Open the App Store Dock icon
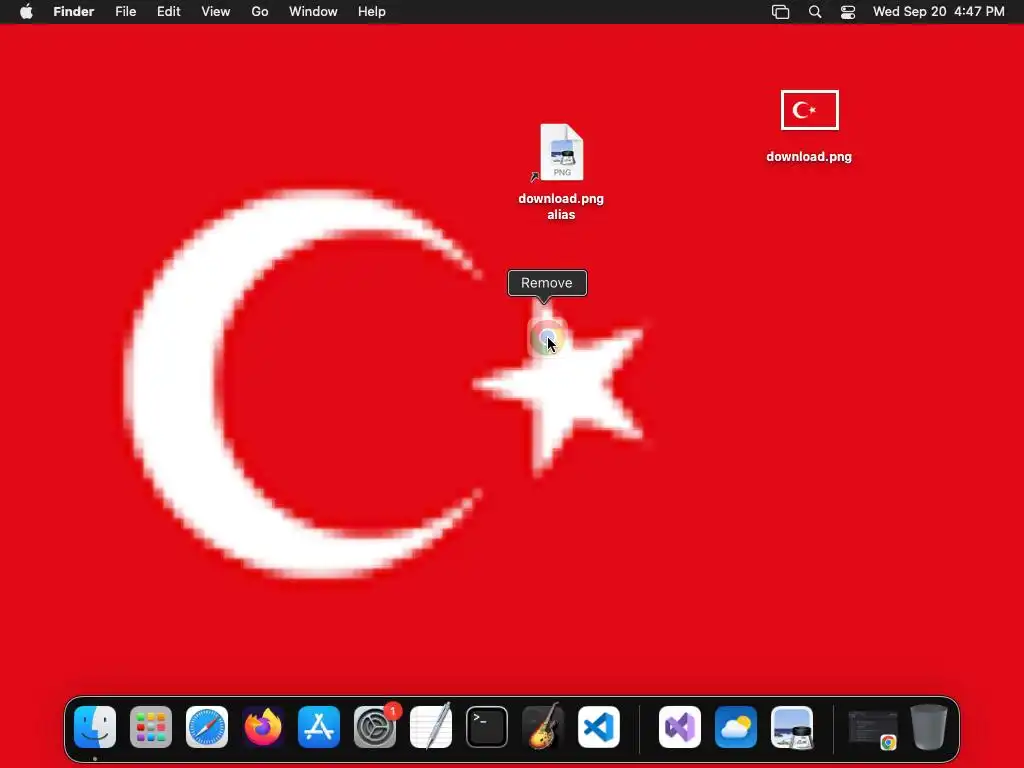The image size is (1024, 768). click(x=319, y=727)
